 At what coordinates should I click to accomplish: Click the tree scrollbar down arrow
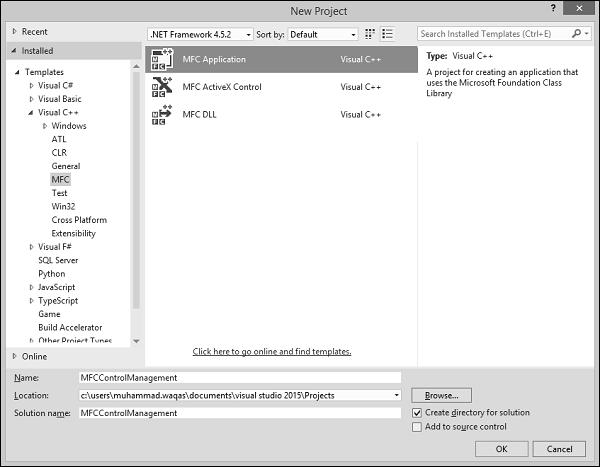click(136, 341)
